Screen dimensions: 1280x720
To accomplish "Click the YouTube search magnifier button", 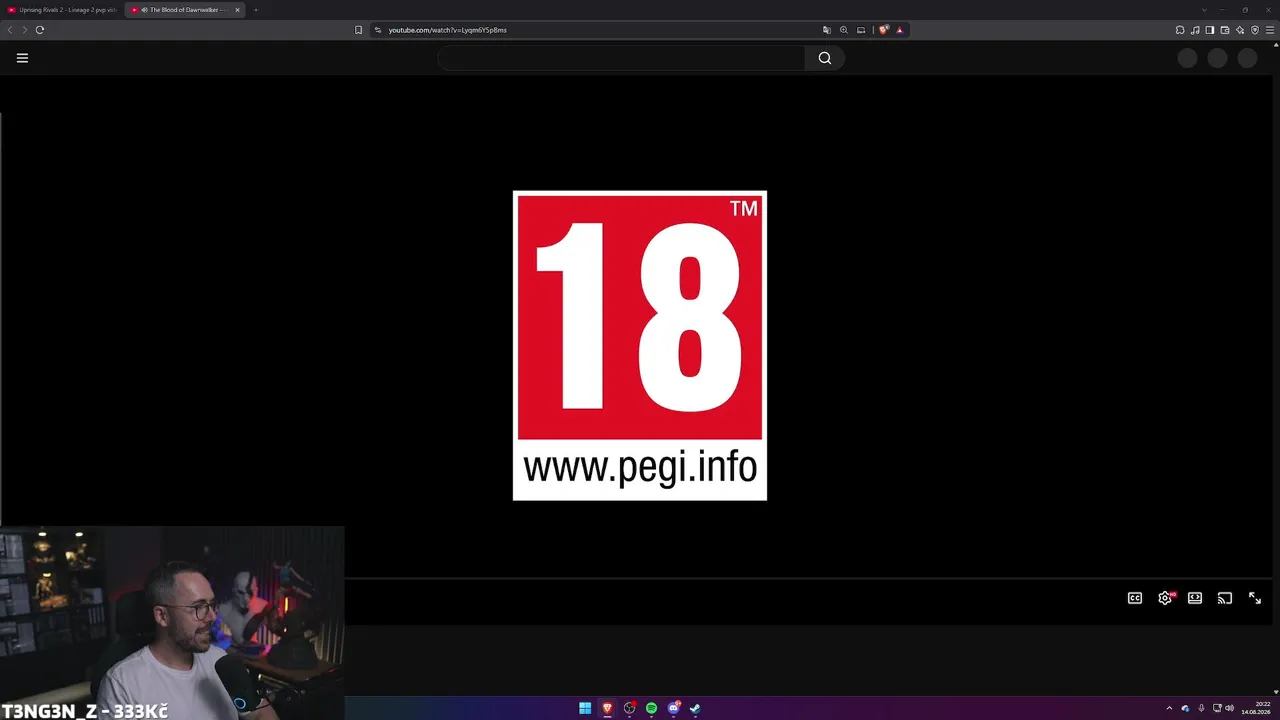I will 825,58.
